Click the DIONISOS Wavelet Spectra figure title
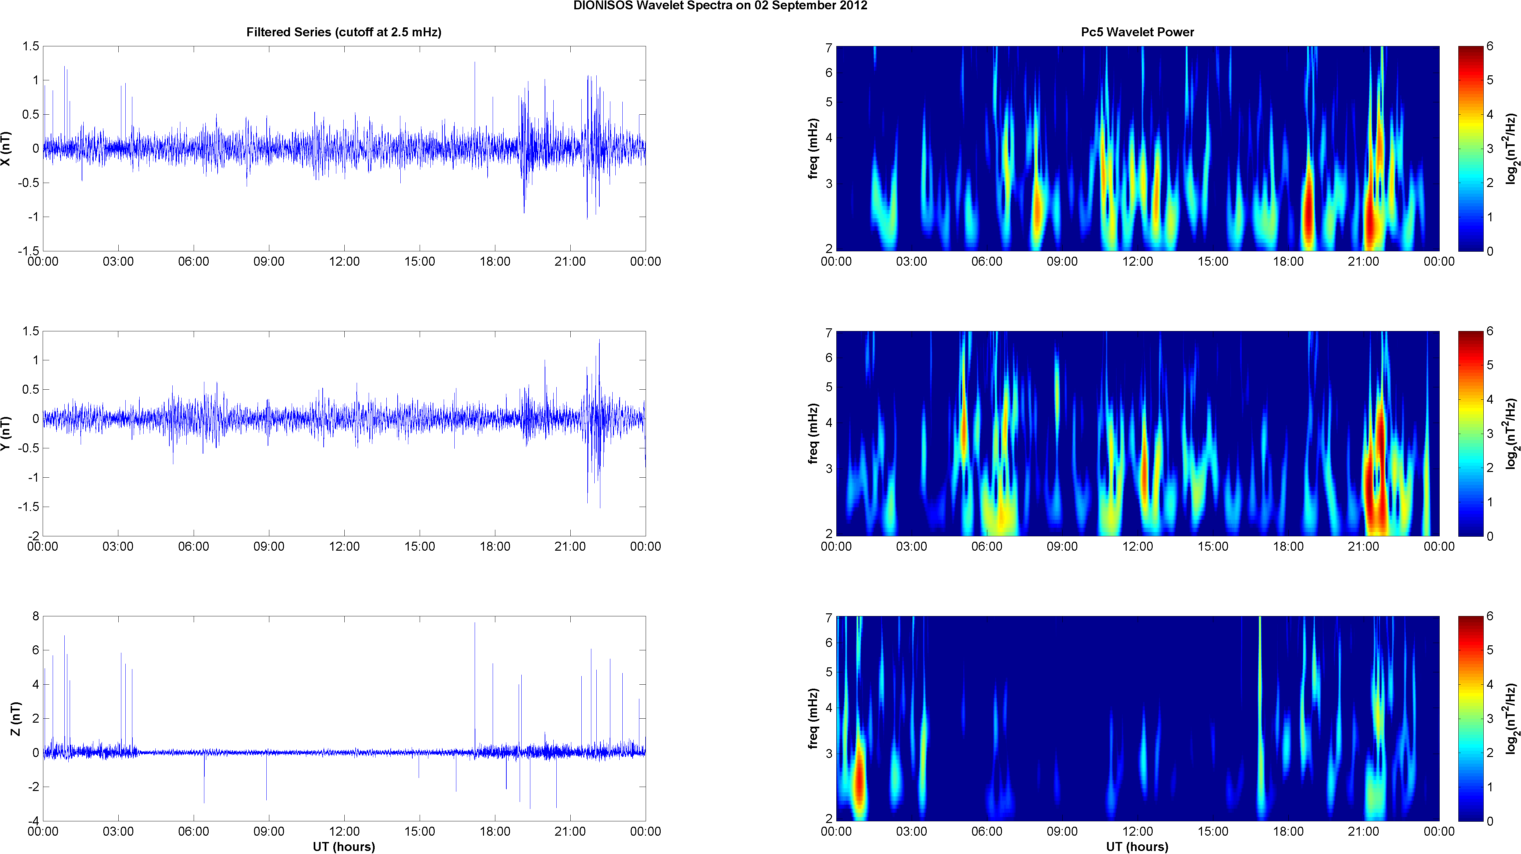 coord(720,6)
